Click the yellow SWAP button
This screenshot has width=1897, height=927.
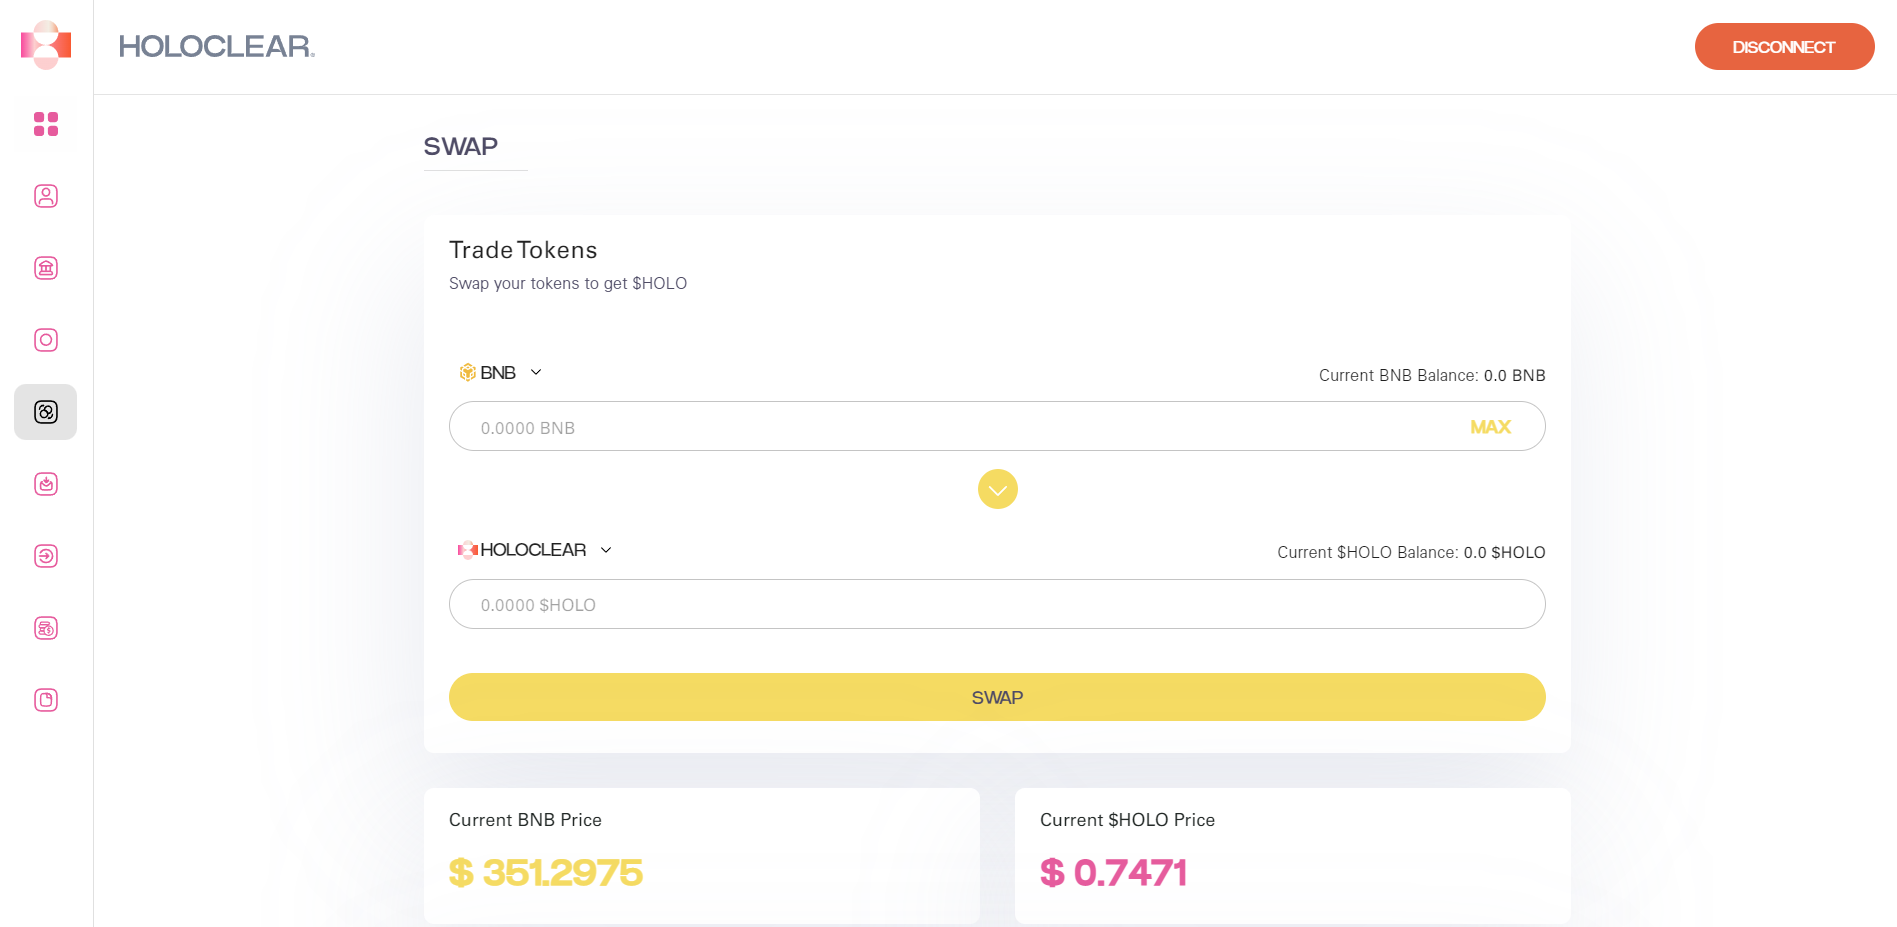(x=997, y=697)
